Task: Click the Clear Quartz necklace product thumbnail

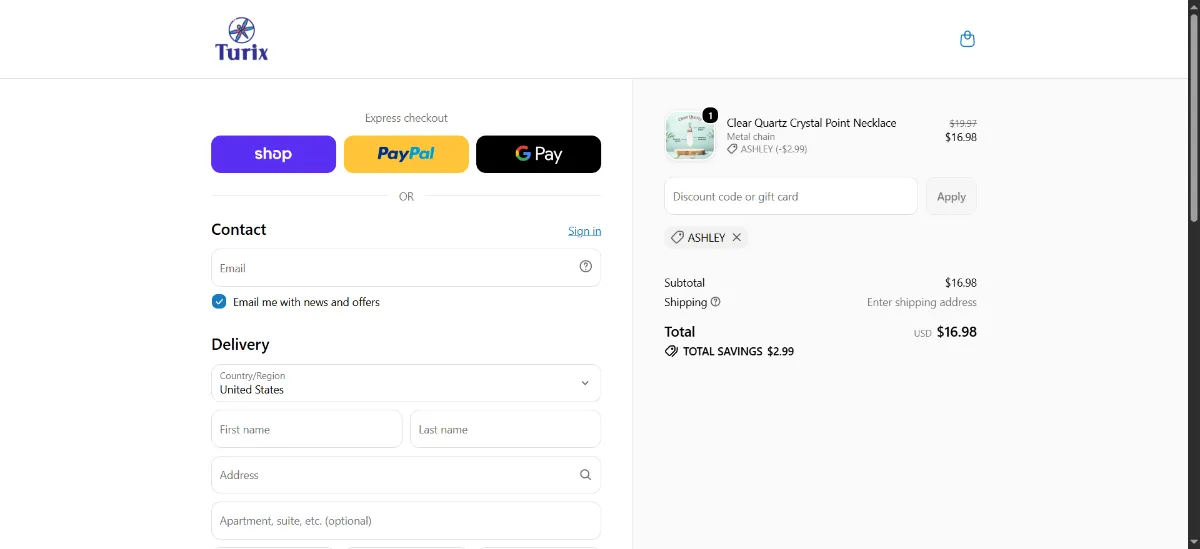Action: pos(690,136)
